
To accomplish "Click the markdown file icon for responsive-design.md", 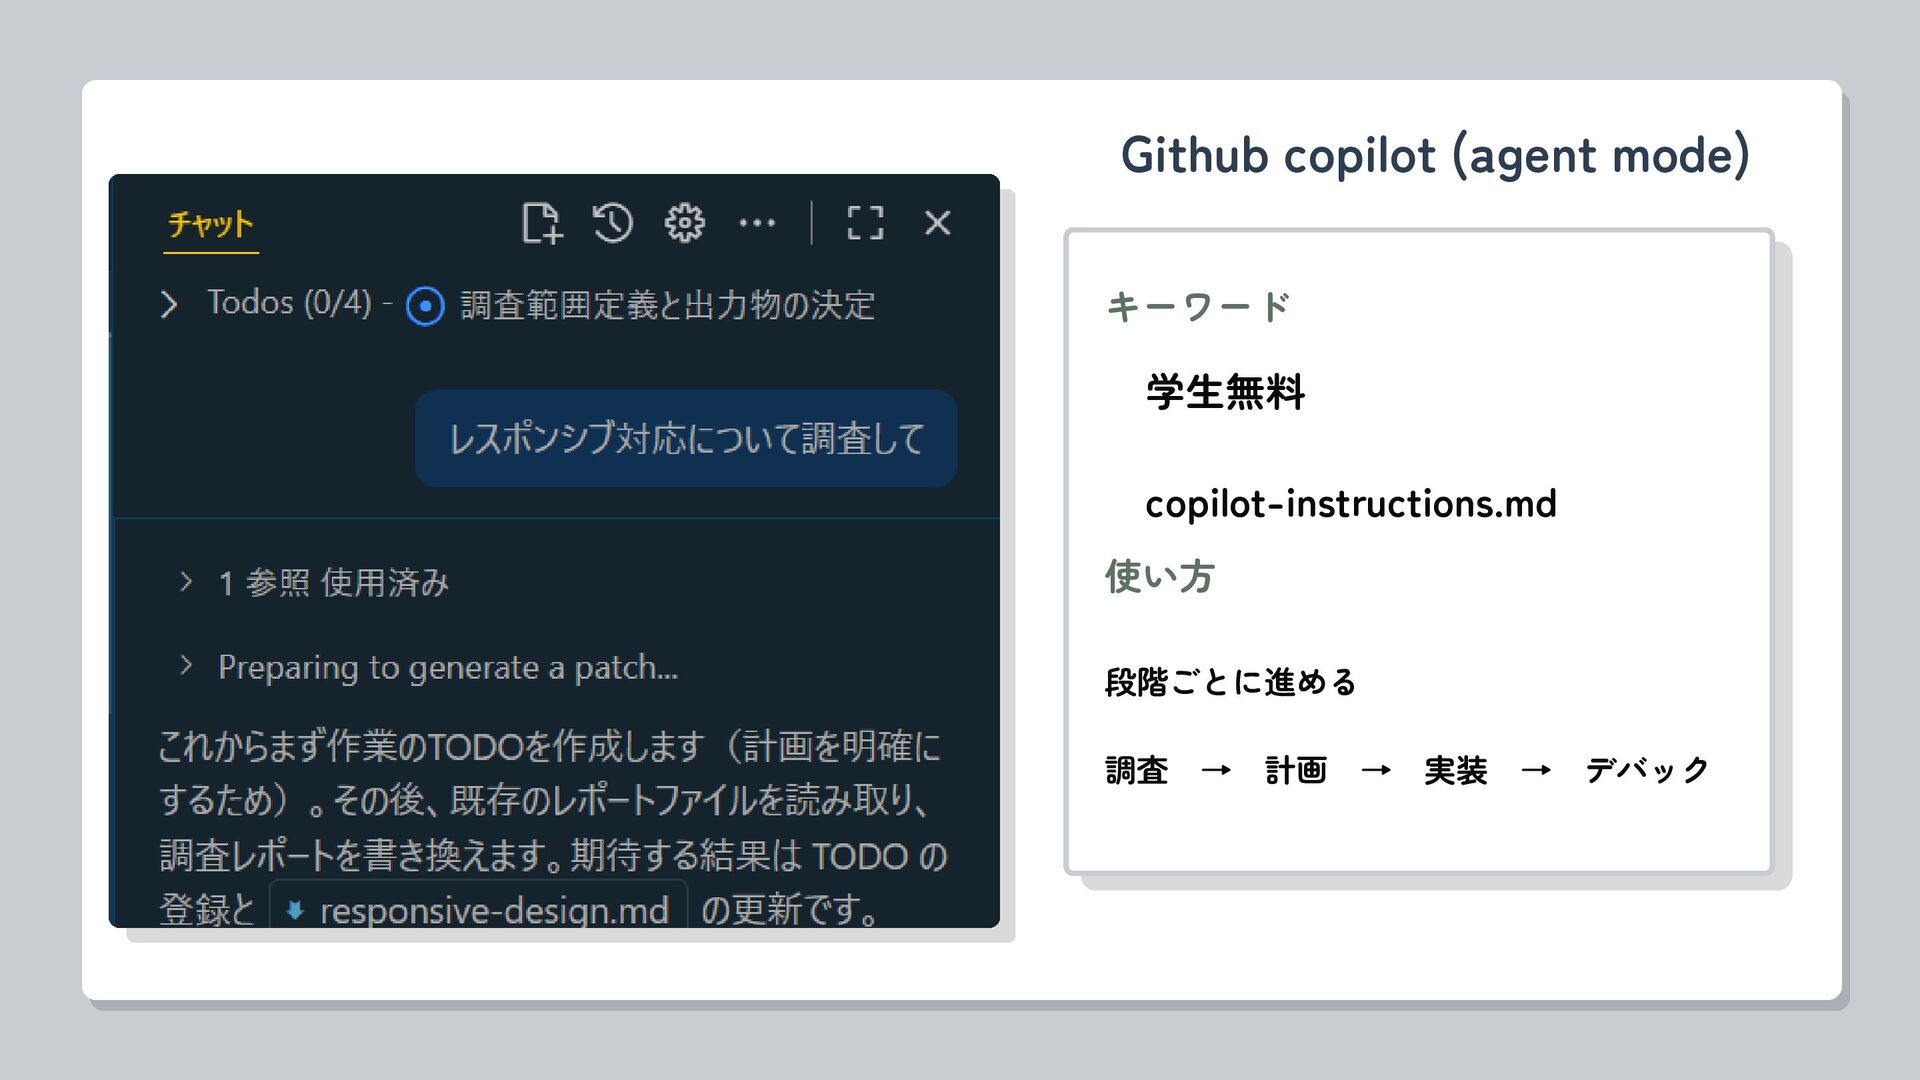I will click(x=295, y=910).
